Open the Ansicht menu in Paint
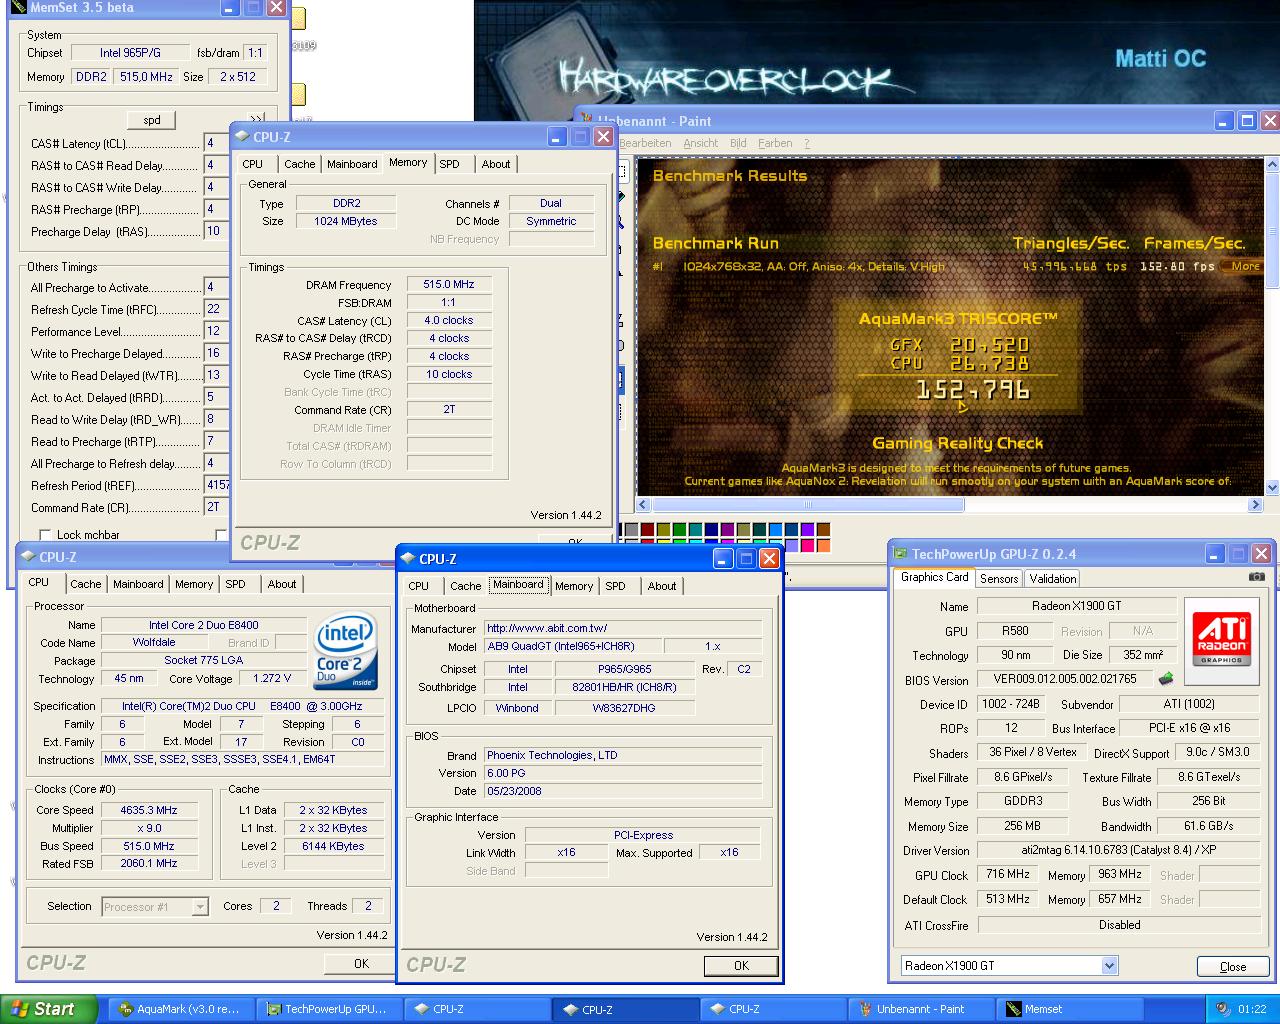 coord(701,143)
